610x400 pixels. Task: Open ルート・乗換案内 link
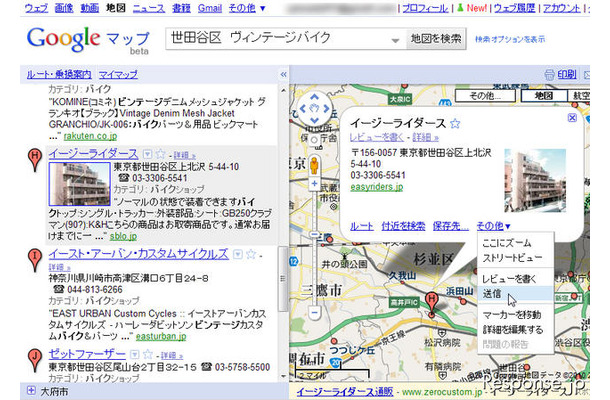(59, 74)
